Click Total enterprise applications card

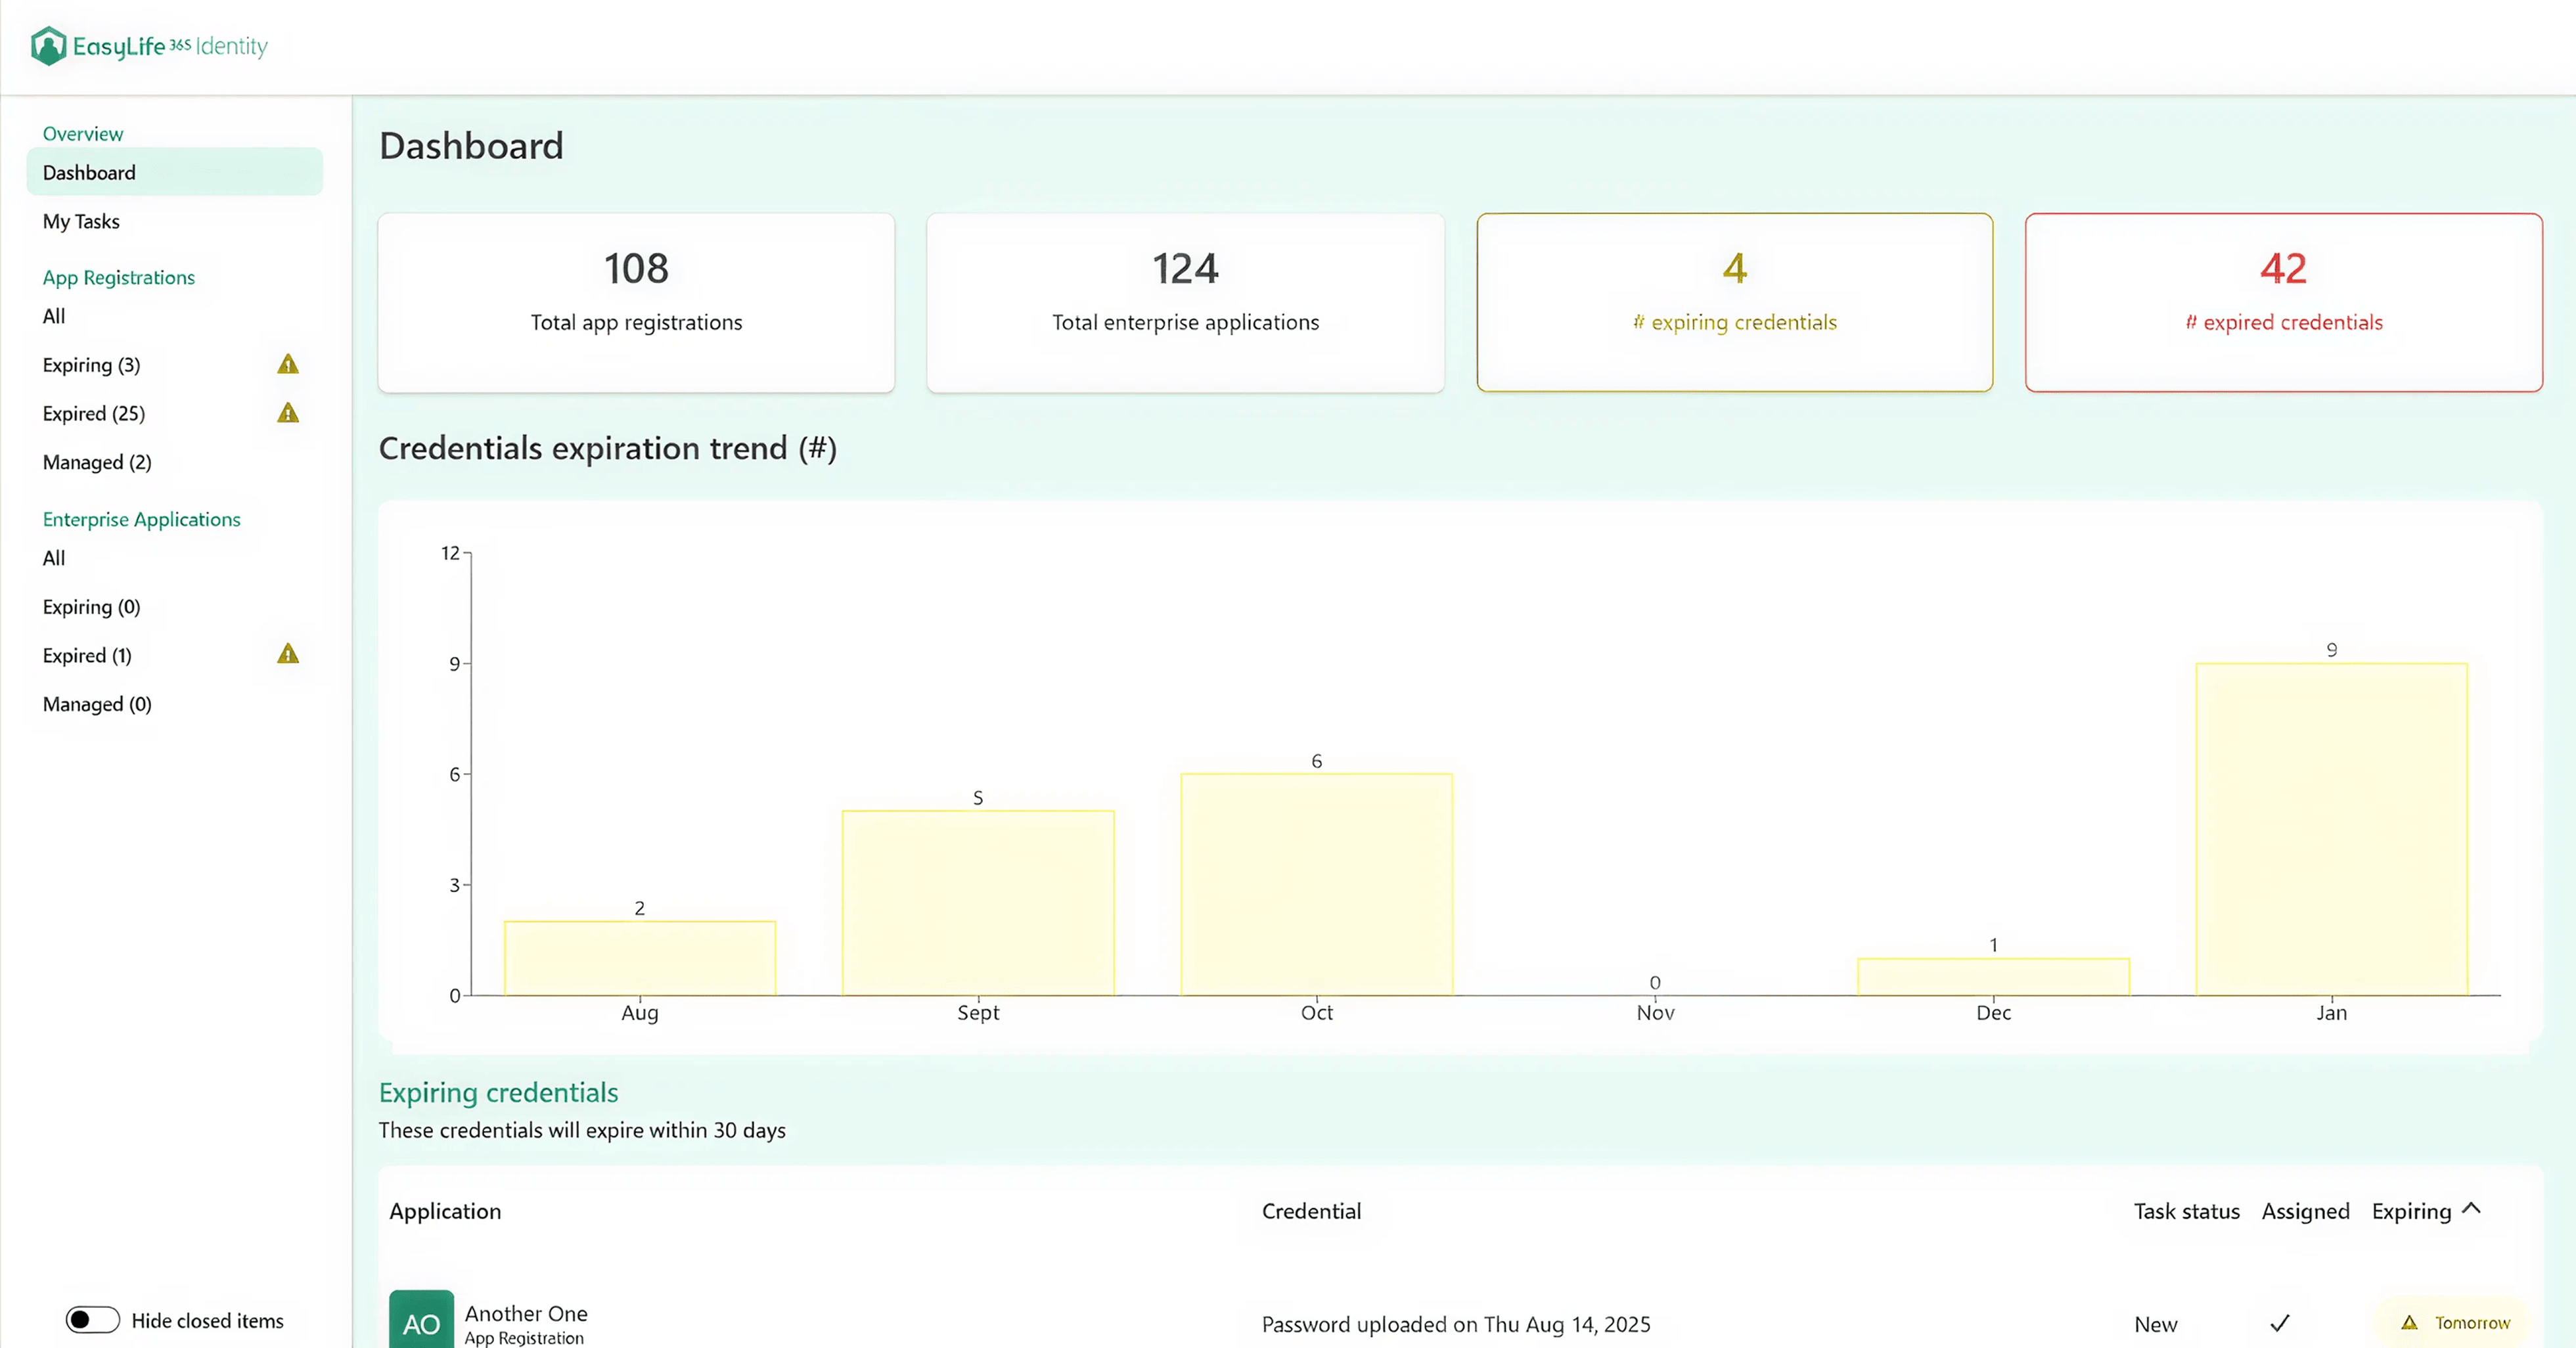coord(1185,302)
